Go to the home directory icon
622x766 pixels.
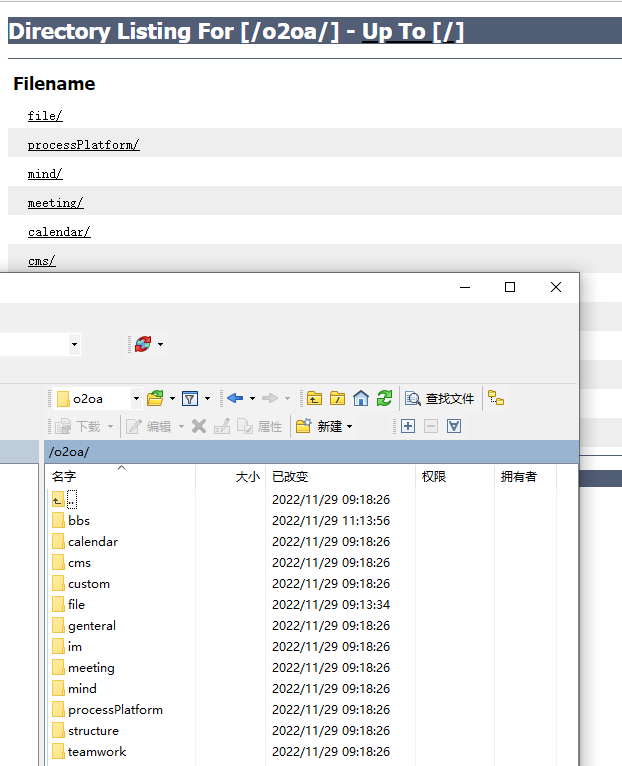pos(361,398)
